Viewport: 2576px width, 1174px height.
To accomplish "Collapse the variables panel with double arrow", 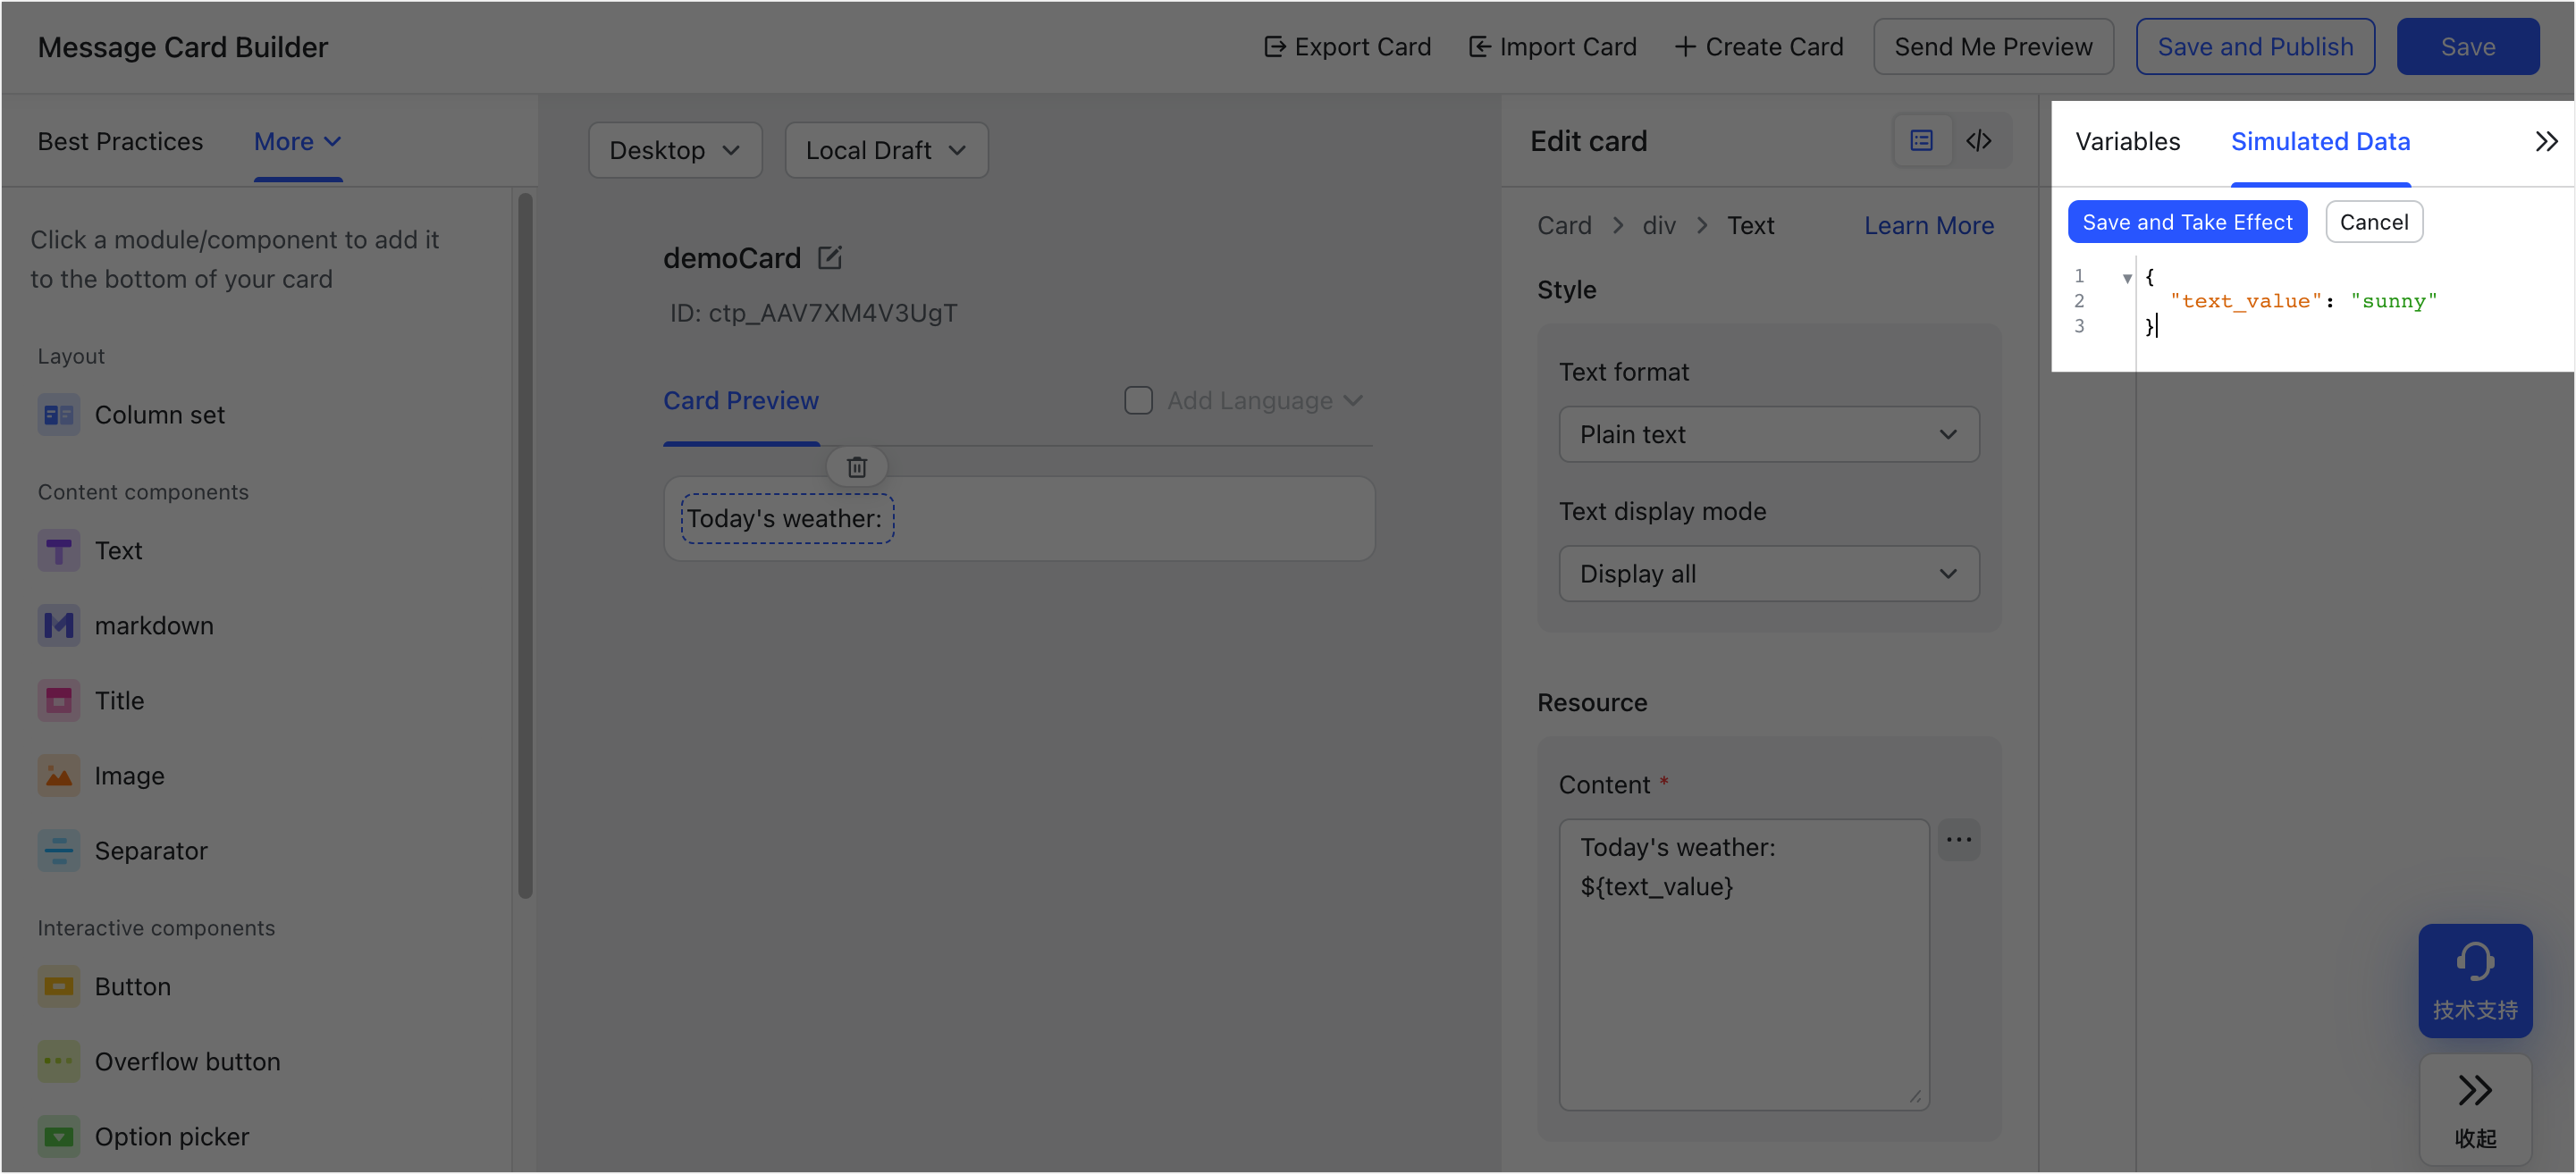I will (2546, 141).
